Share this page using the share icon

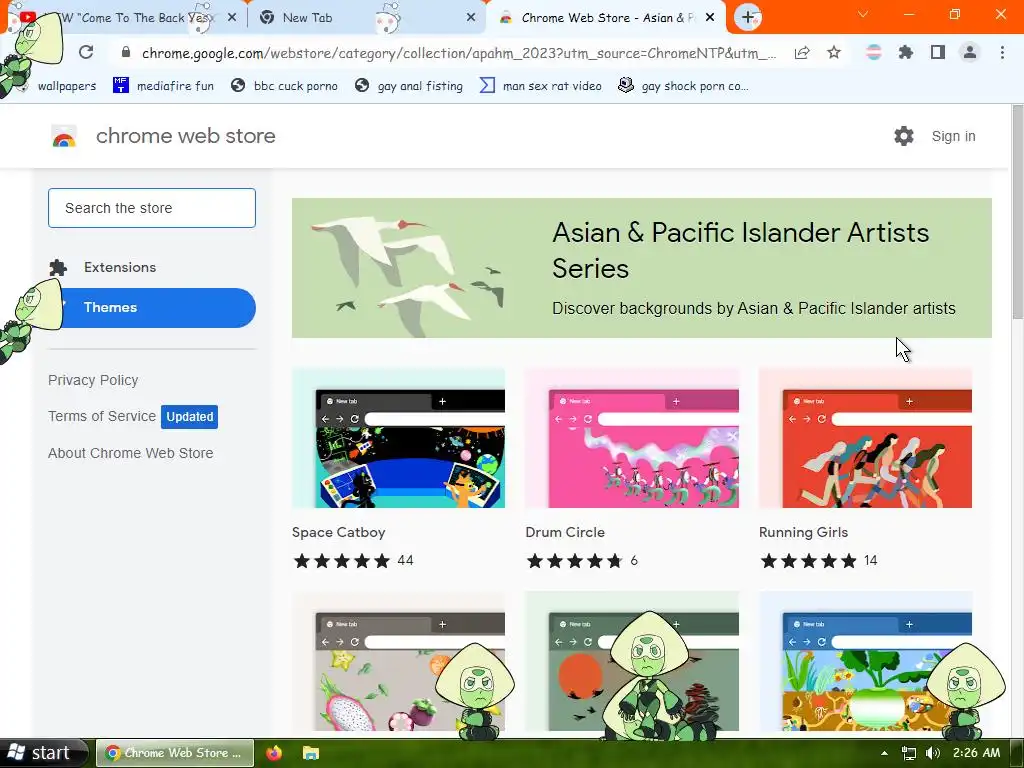click(x=802, y=52)
